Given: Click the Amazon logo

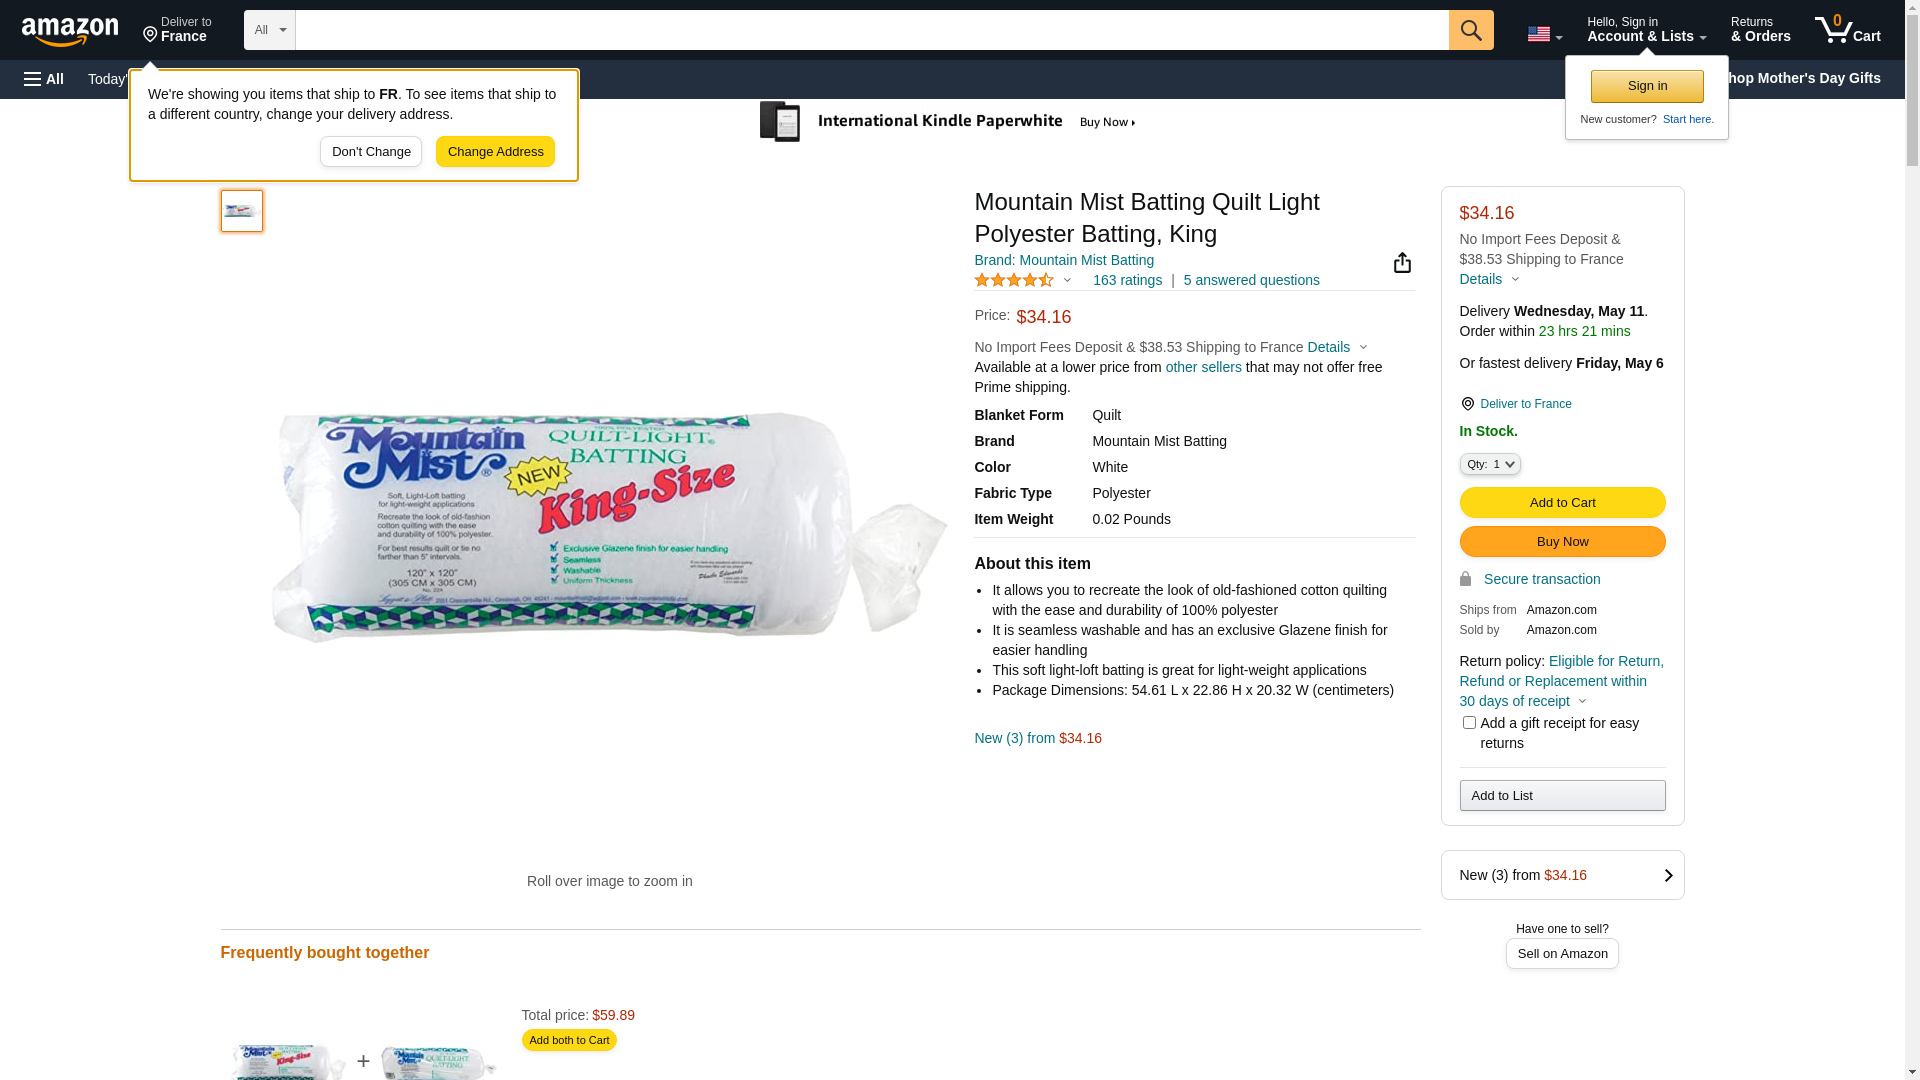Looking at the screenshot, I should (x=70, y=31).
